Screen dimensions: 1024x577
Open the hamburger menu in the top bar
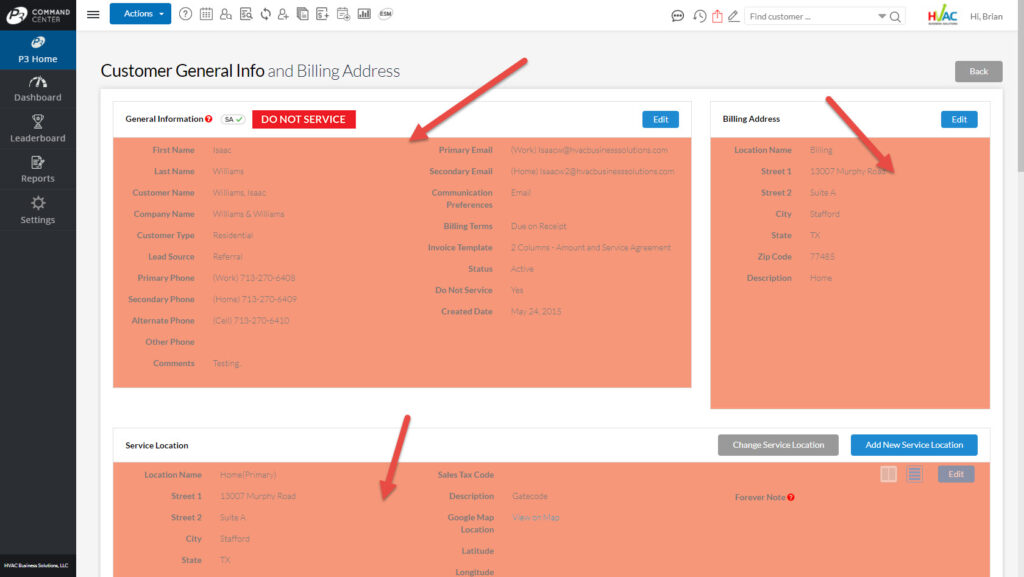93,14
